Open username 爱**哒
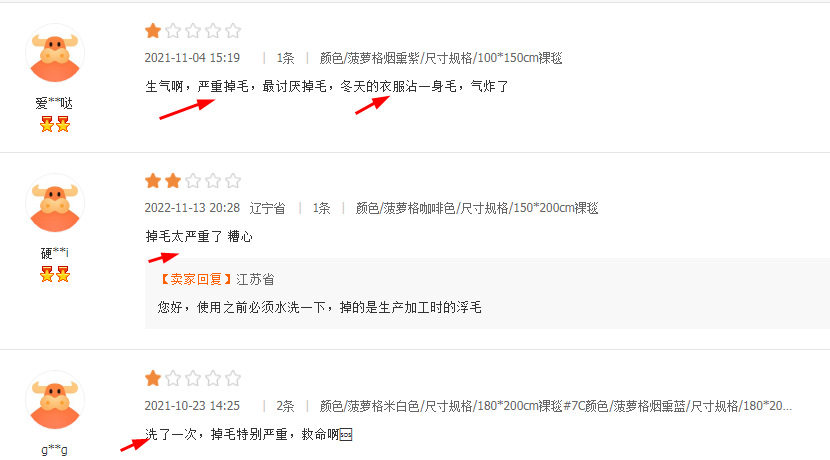This screenshot has width=830, height=460. [54, 103]
